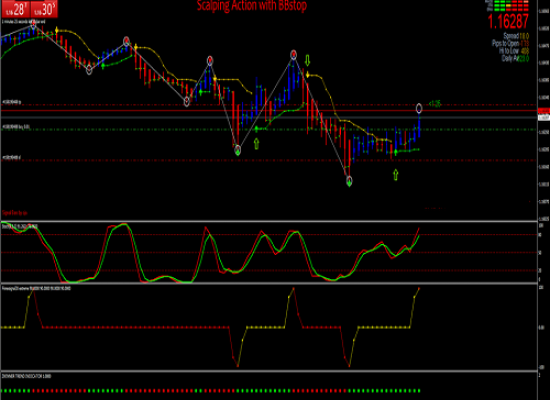Click the Spread value label

pos(516,36)
